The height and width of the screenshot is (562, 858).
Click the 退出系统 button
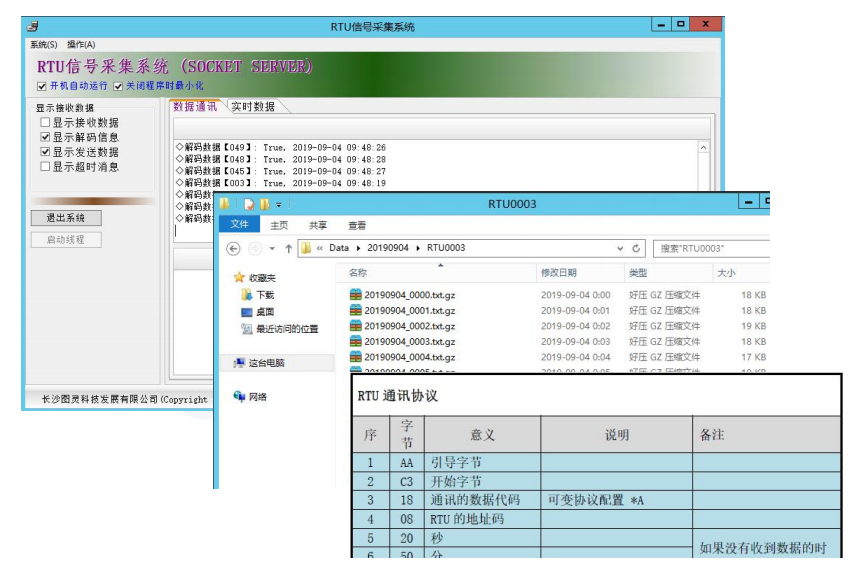tap(66, 217)
